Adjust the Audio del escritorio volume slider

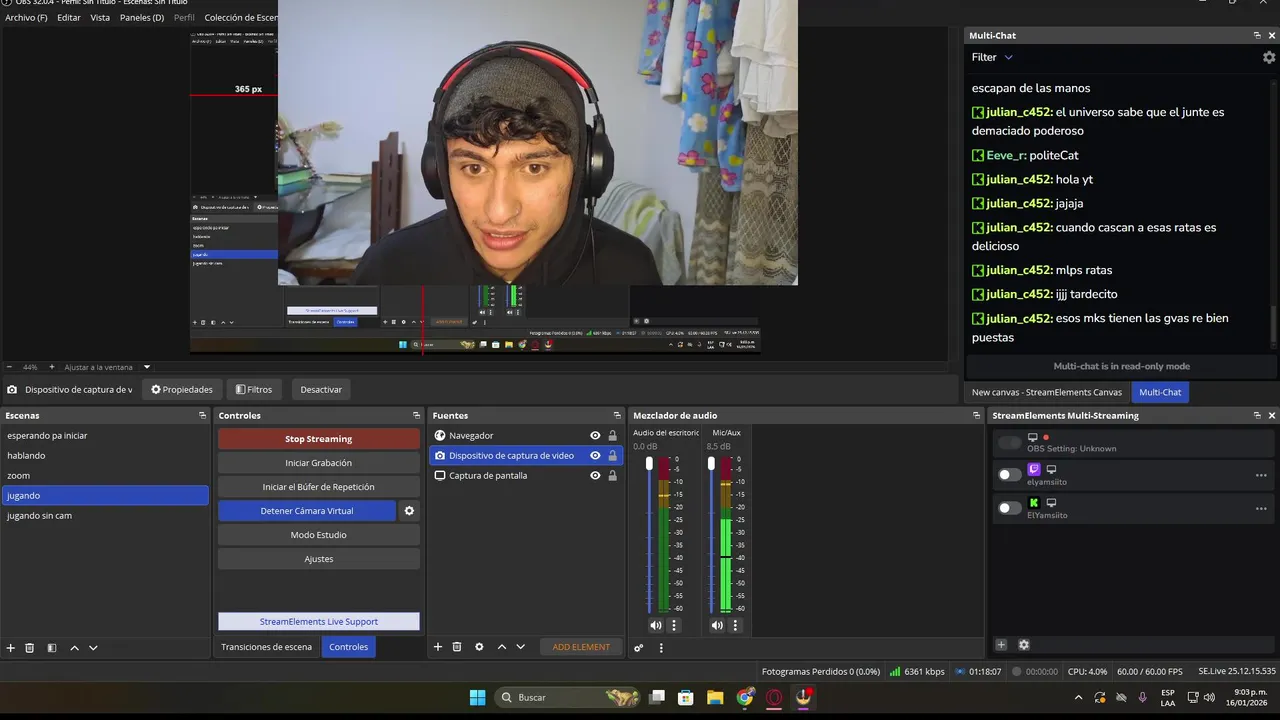coord(649,464)
